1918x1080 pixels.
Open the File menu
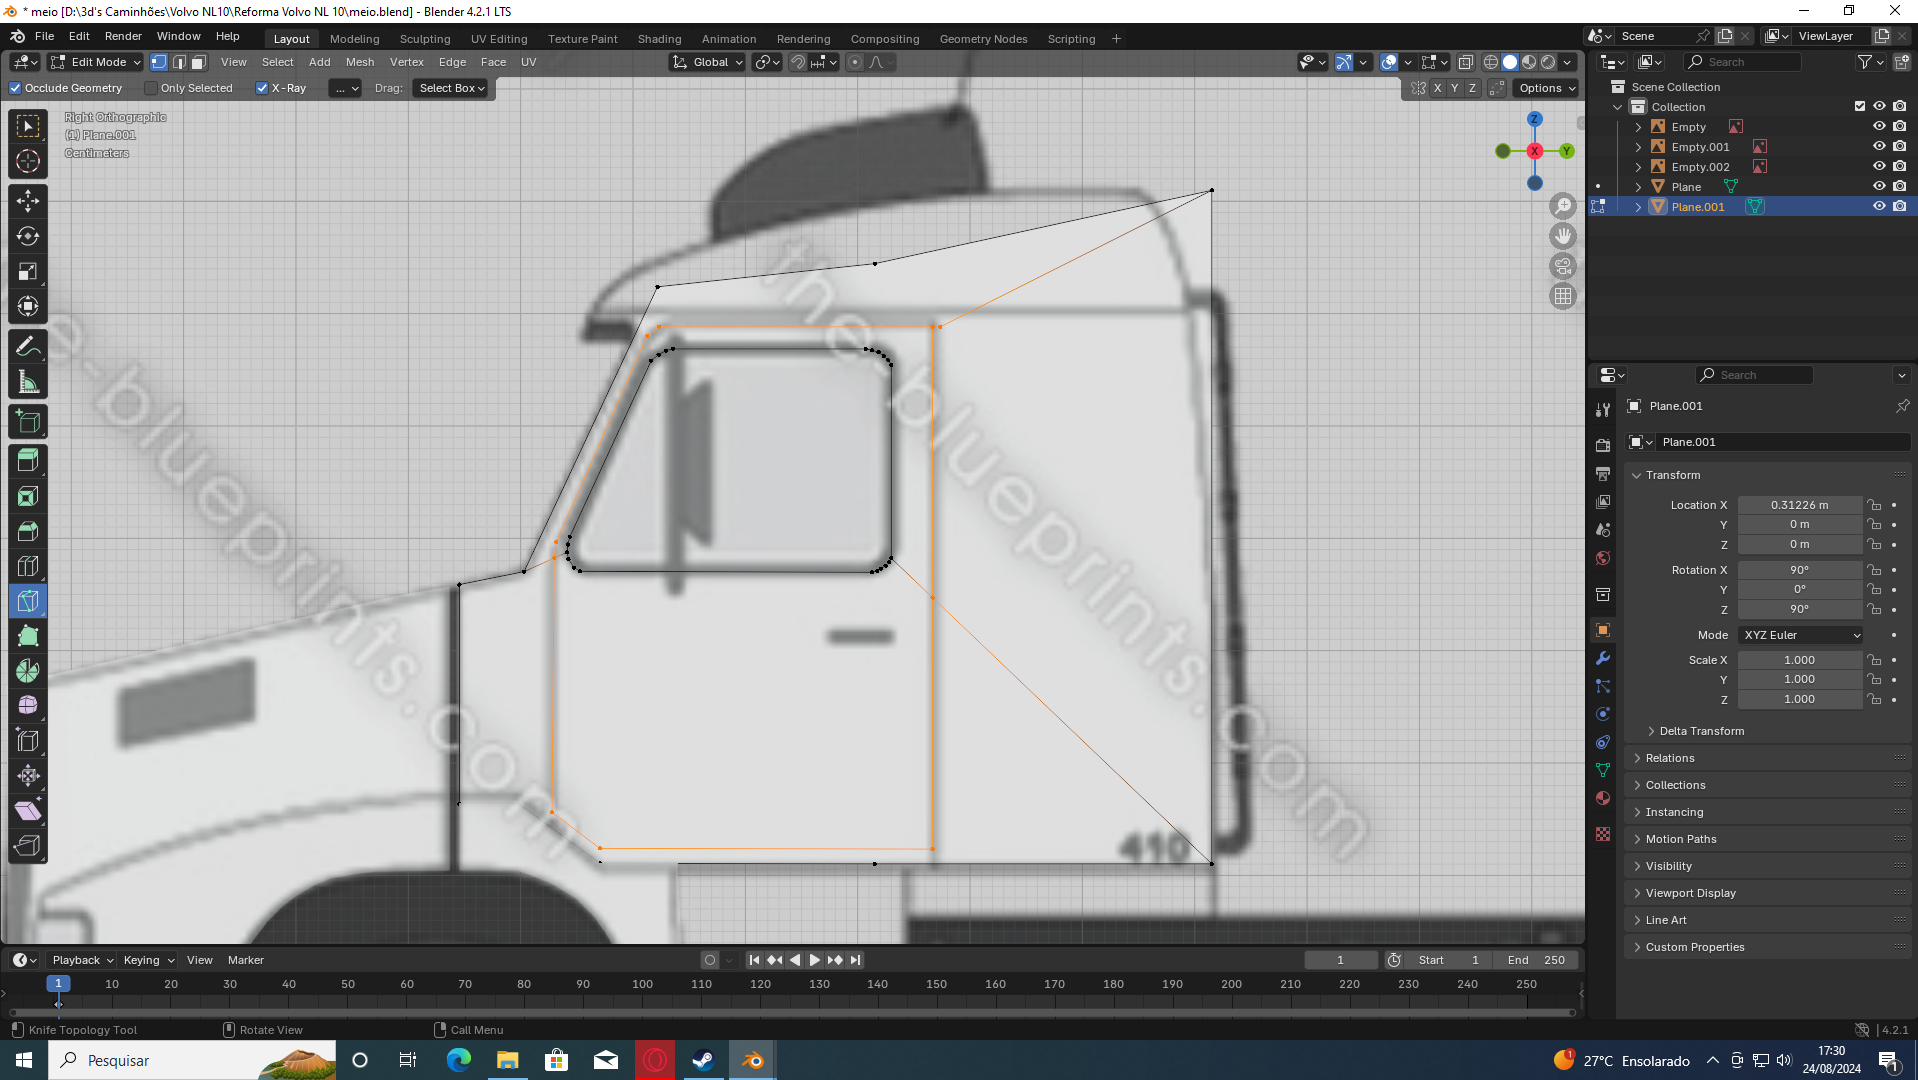44,36
